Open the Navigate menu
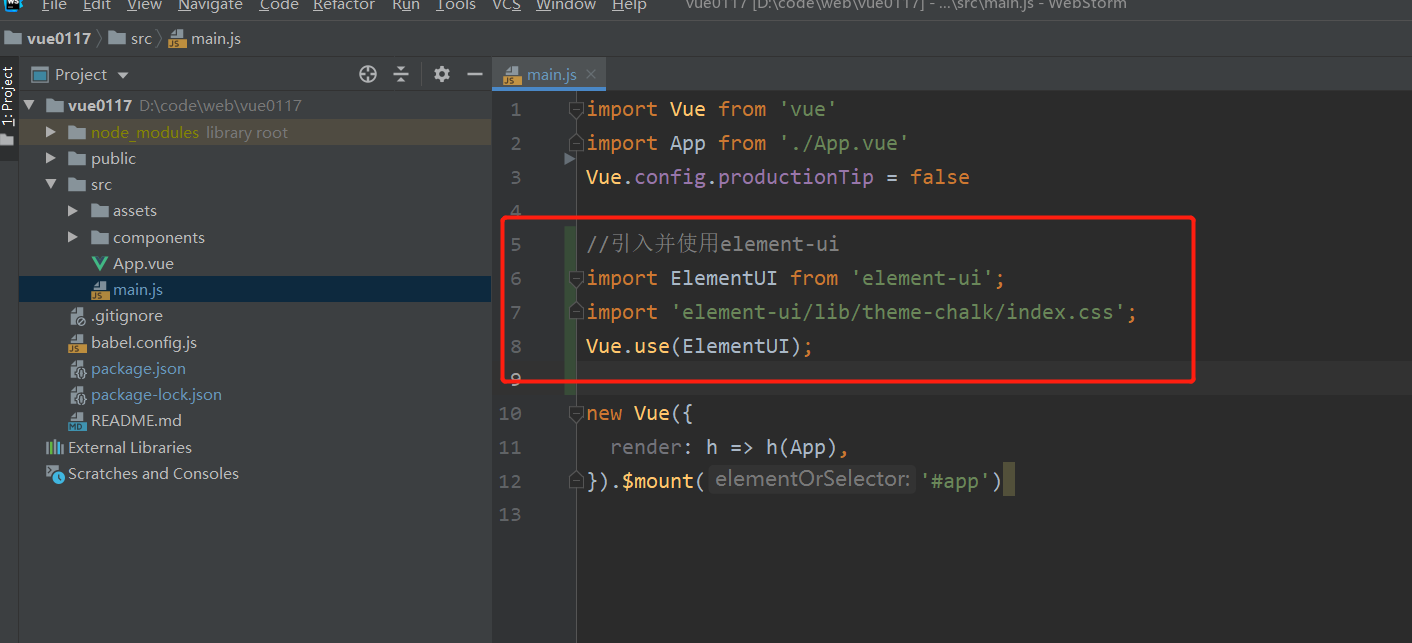1412x643 pixels. click(x=211, y=5)
